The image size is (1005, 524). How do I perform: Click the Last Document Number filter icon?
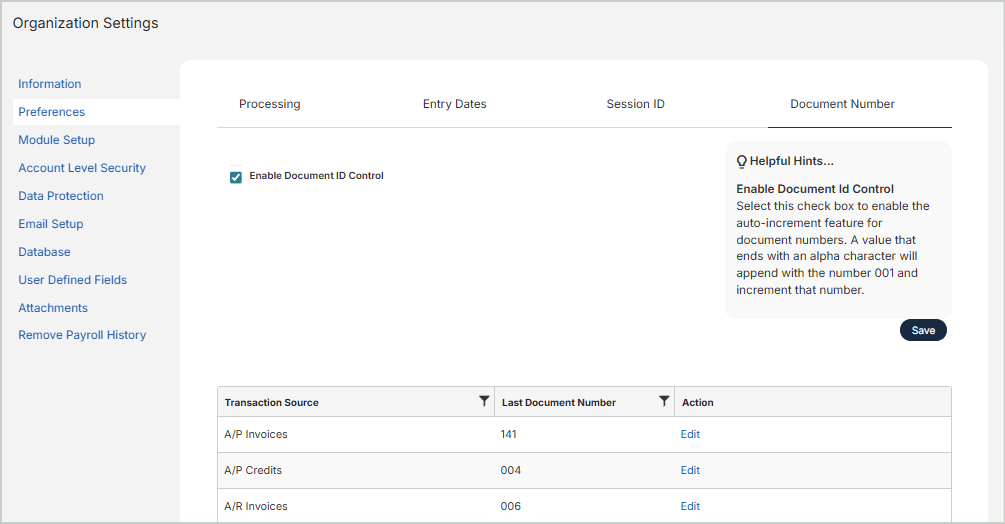point(664,401)
